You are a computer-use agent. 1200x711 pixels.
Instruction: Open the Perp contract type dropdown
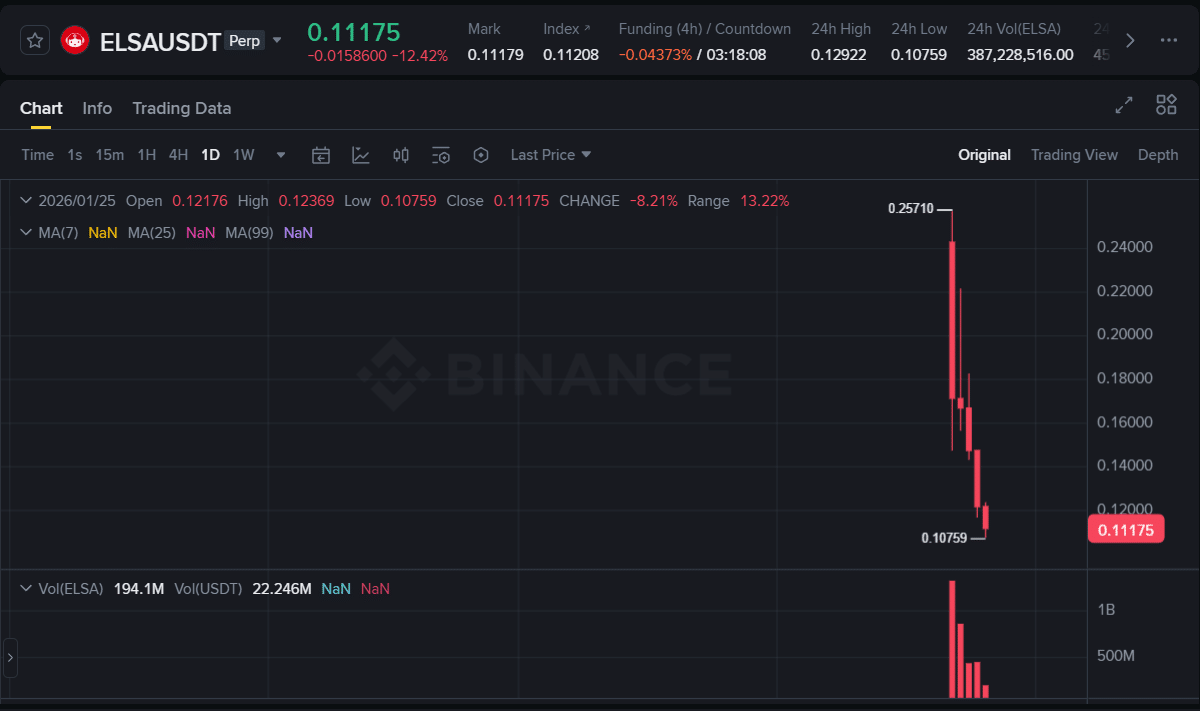pyautogui.click(x=277, y=41)
